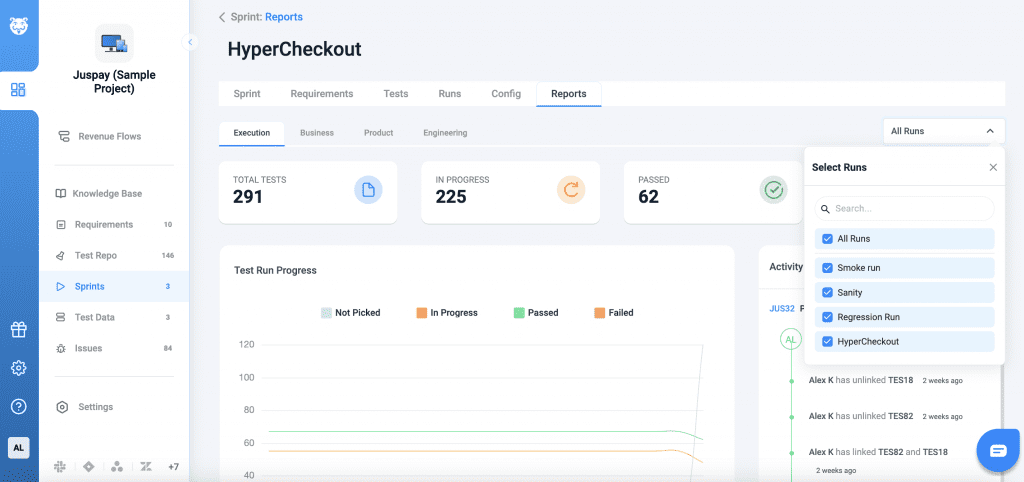Uncheck the Smoke run checkbox
Image resolution: width=1024 pixels, height=482 pixels.
pos(827,268)
